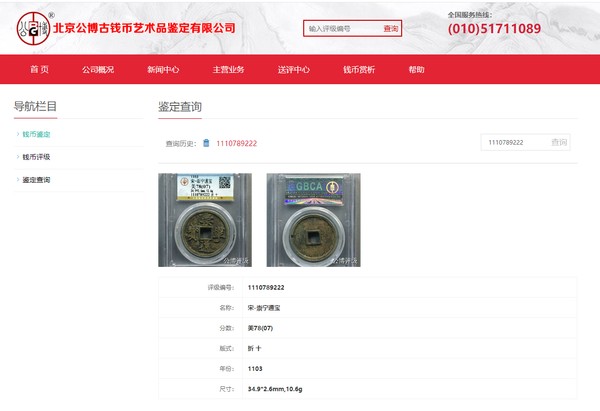Navigate to the 送评中心 page
The image size is (600, 411).
point(294,70)
